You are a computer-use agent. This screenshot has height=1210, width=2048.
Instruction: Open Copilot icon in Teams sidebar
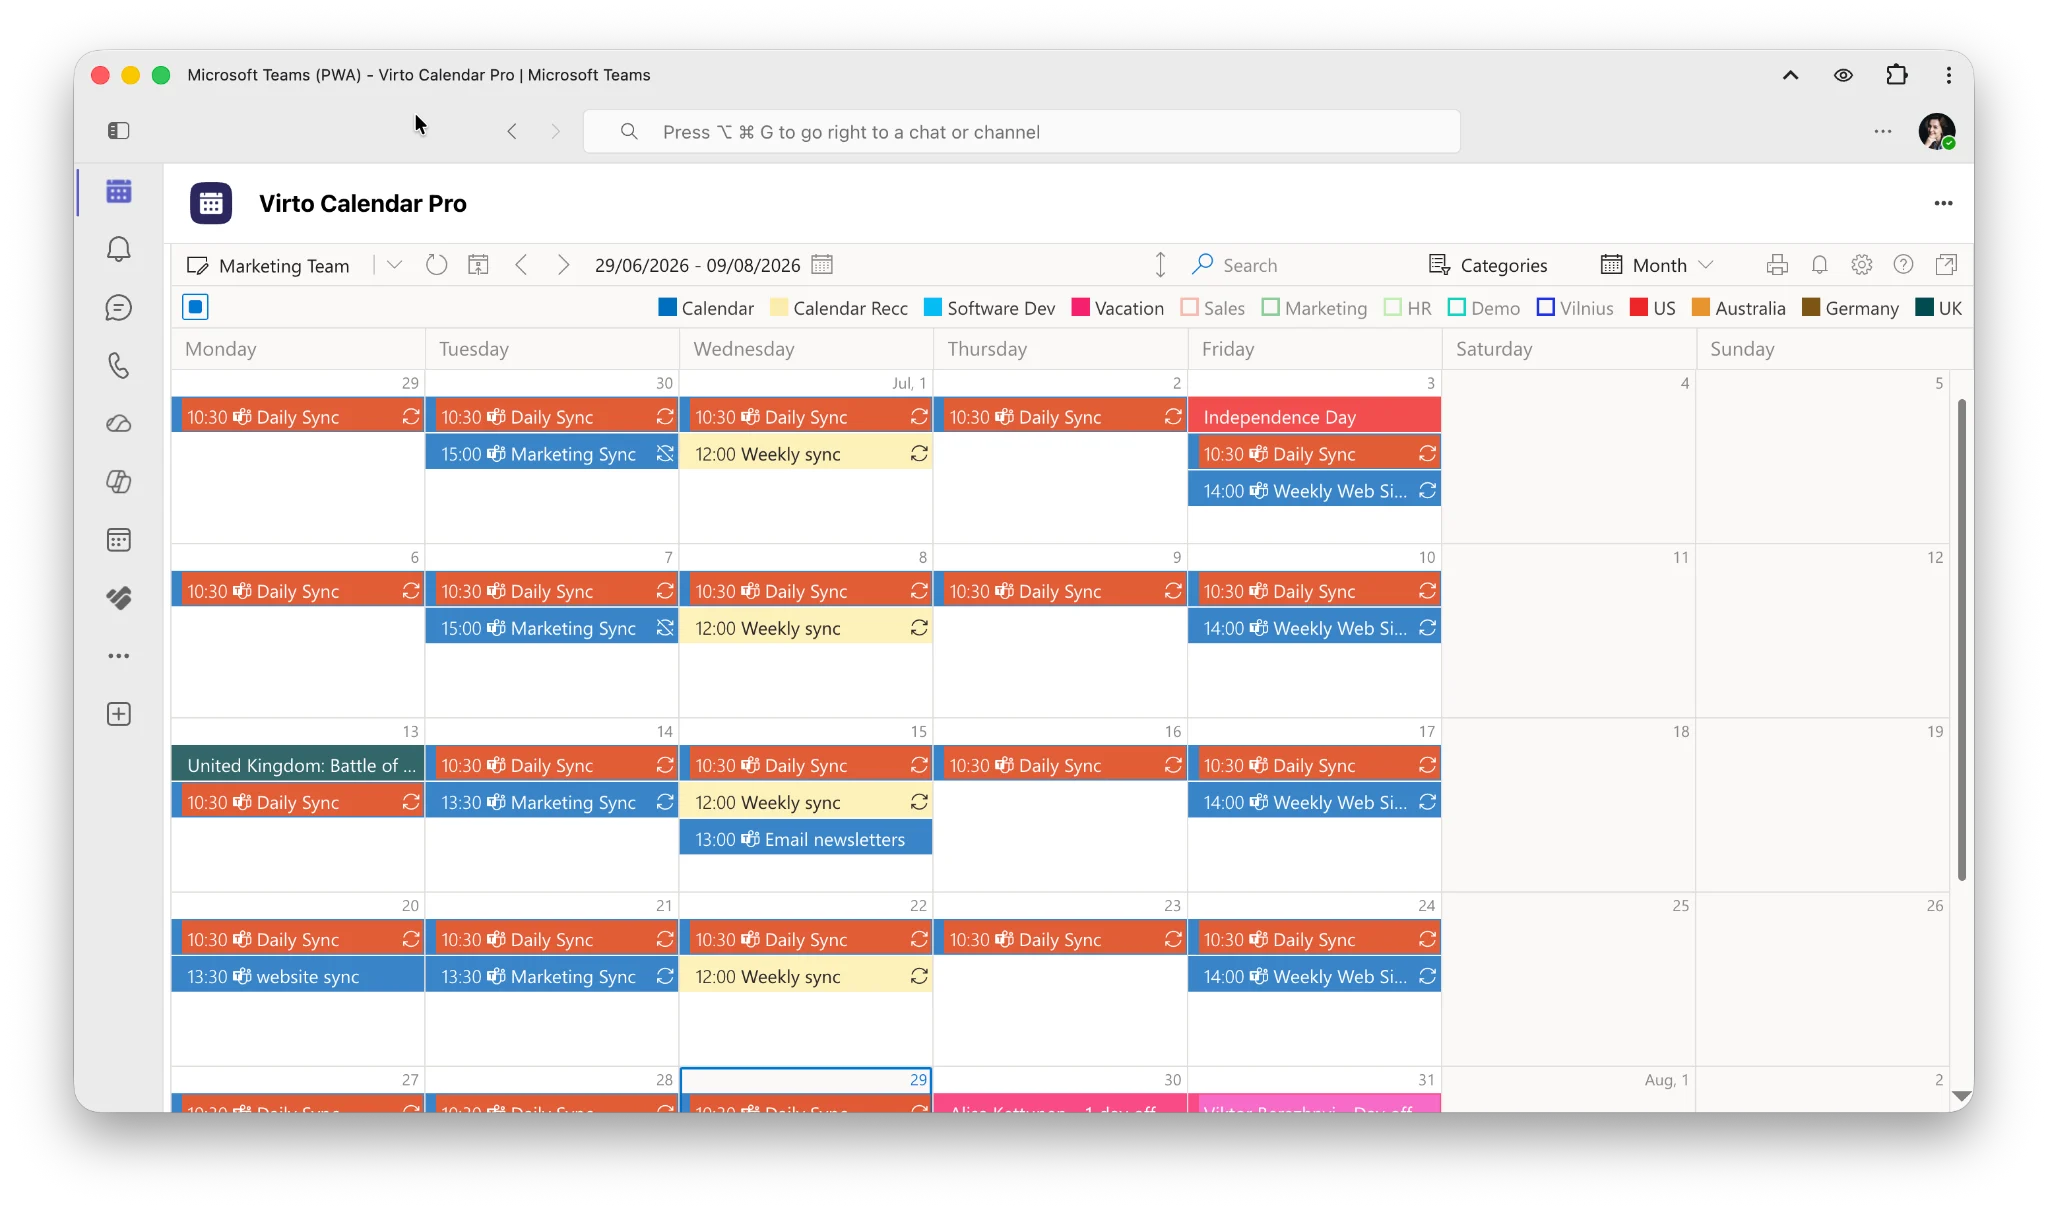(119, 481)
